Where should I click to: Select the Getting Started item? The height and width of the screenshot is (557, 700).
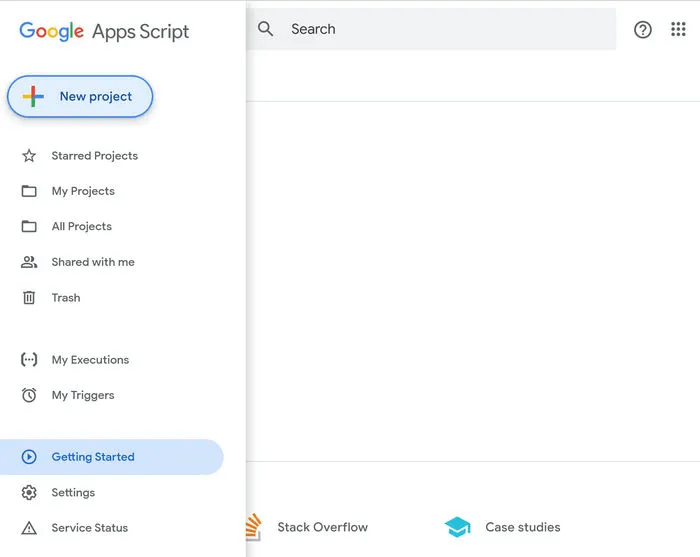point(112,457)
